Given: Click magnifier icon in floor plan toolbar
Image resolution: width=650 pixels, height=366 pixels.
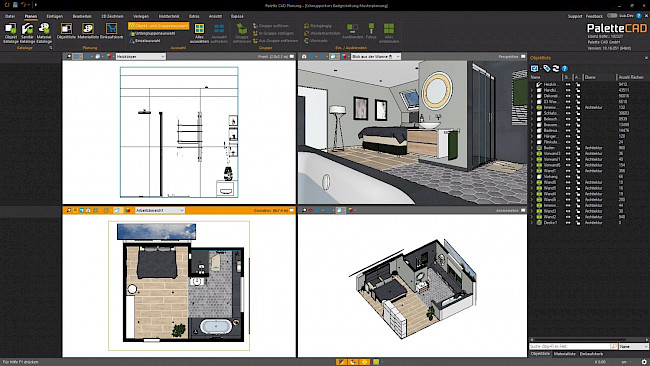Looking at the screenshot, I should 69,211.
